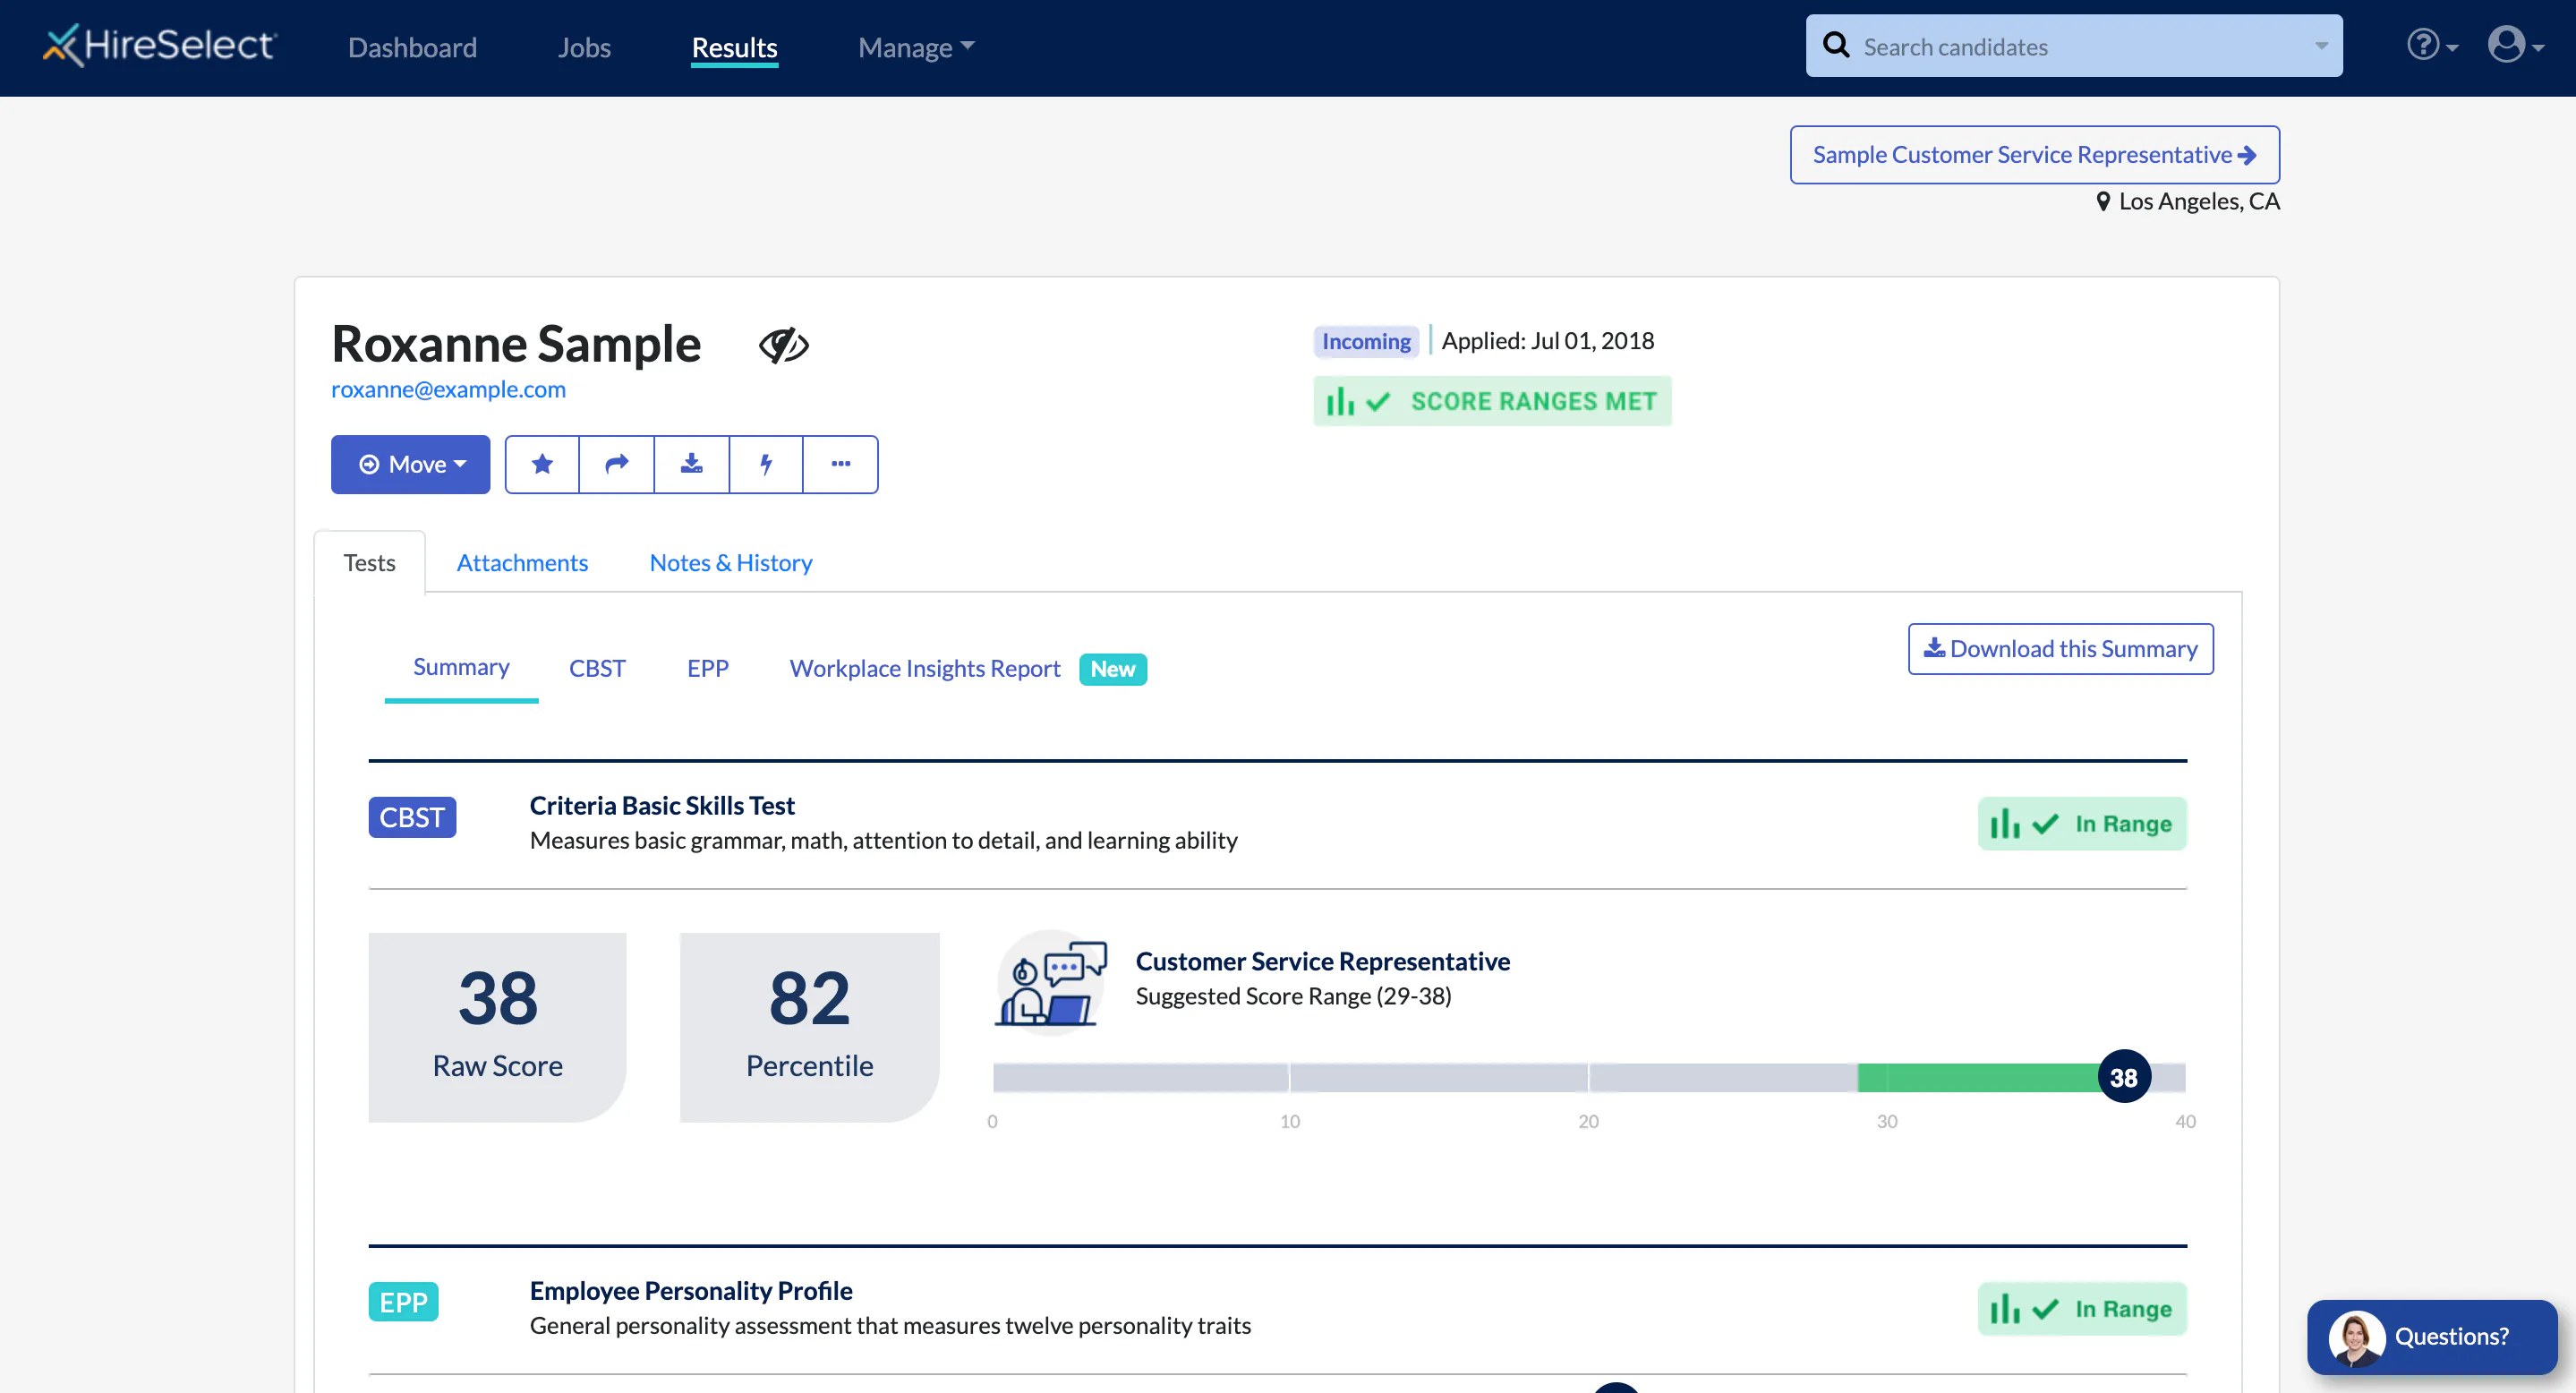Click the location pin next to Los Angeles, CA

point(2104,201)
